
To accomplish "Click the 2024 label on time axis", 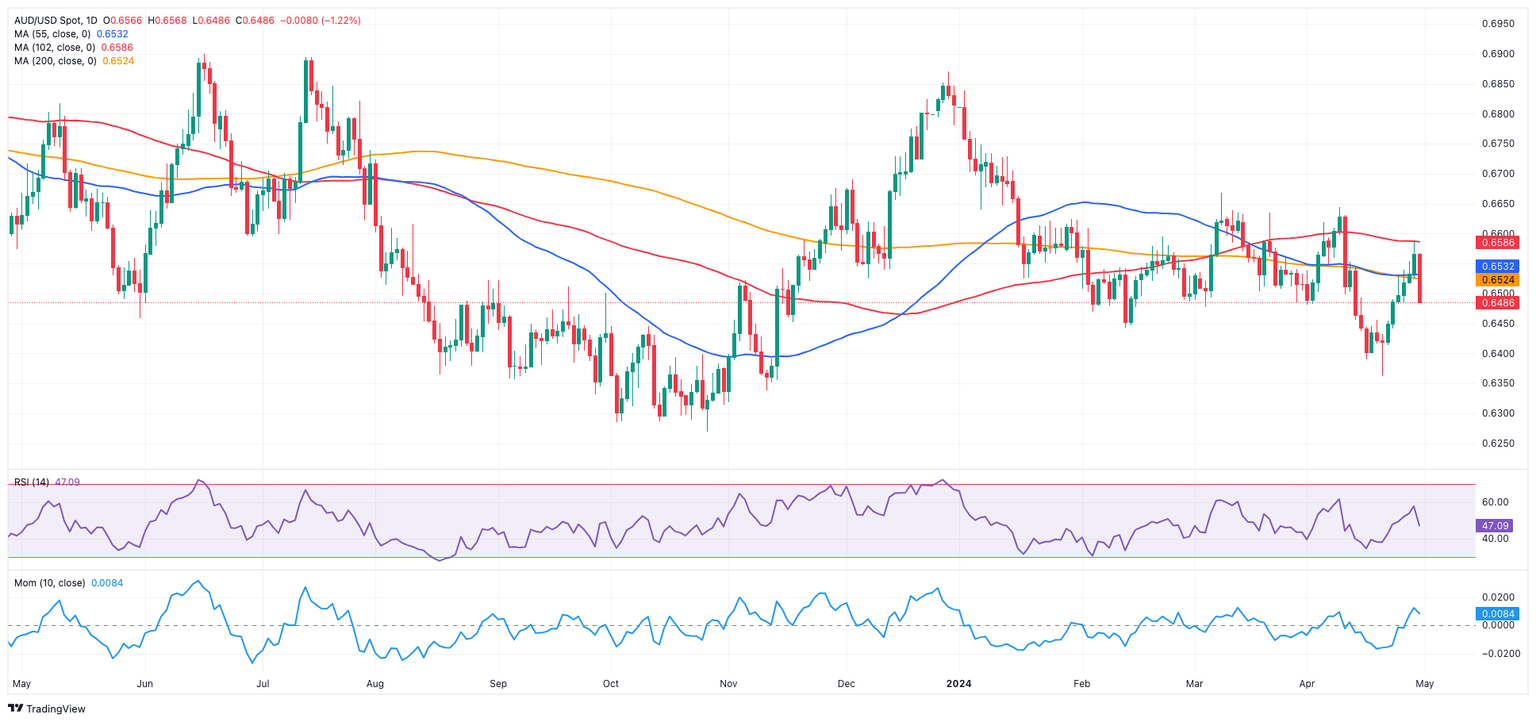I will click(x=957, y=685).
